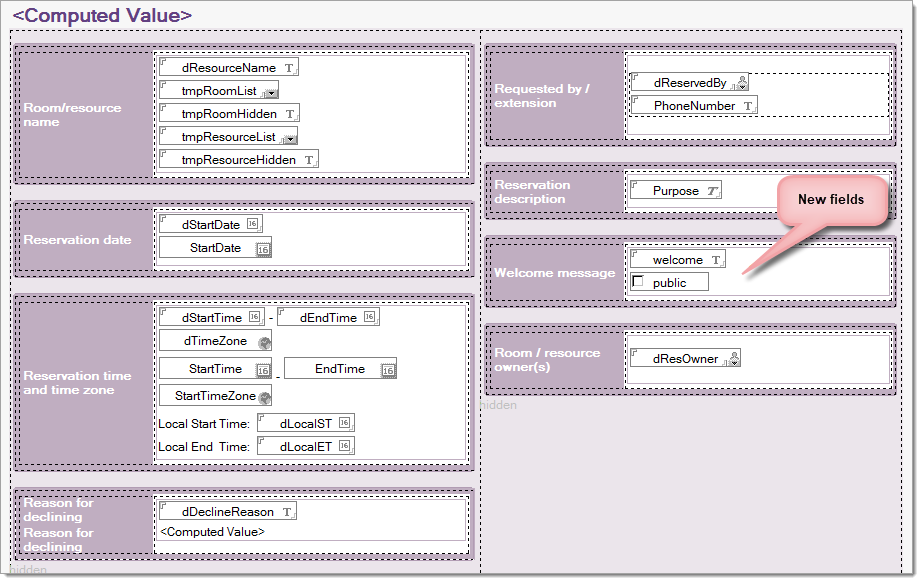Click the globe icon on StartTimeZone field
Screen dimensions: 921x582
pos(265,397)
